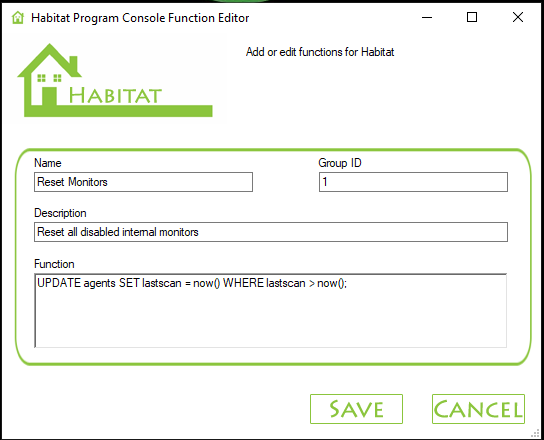The width and height of the screenshot is (544, 440).
Task: Click into the Description text box
Action: pos(271,232)
